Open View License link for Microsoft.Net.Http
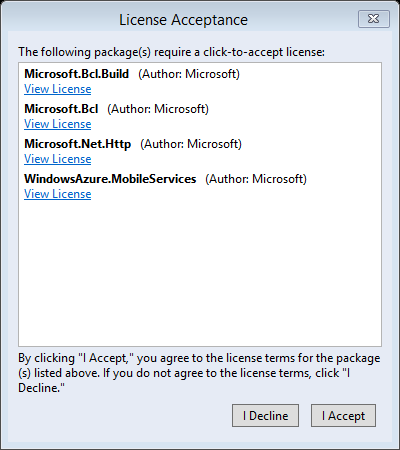The width and height of the screenshot is (400, 450). (x=58, y=159)
